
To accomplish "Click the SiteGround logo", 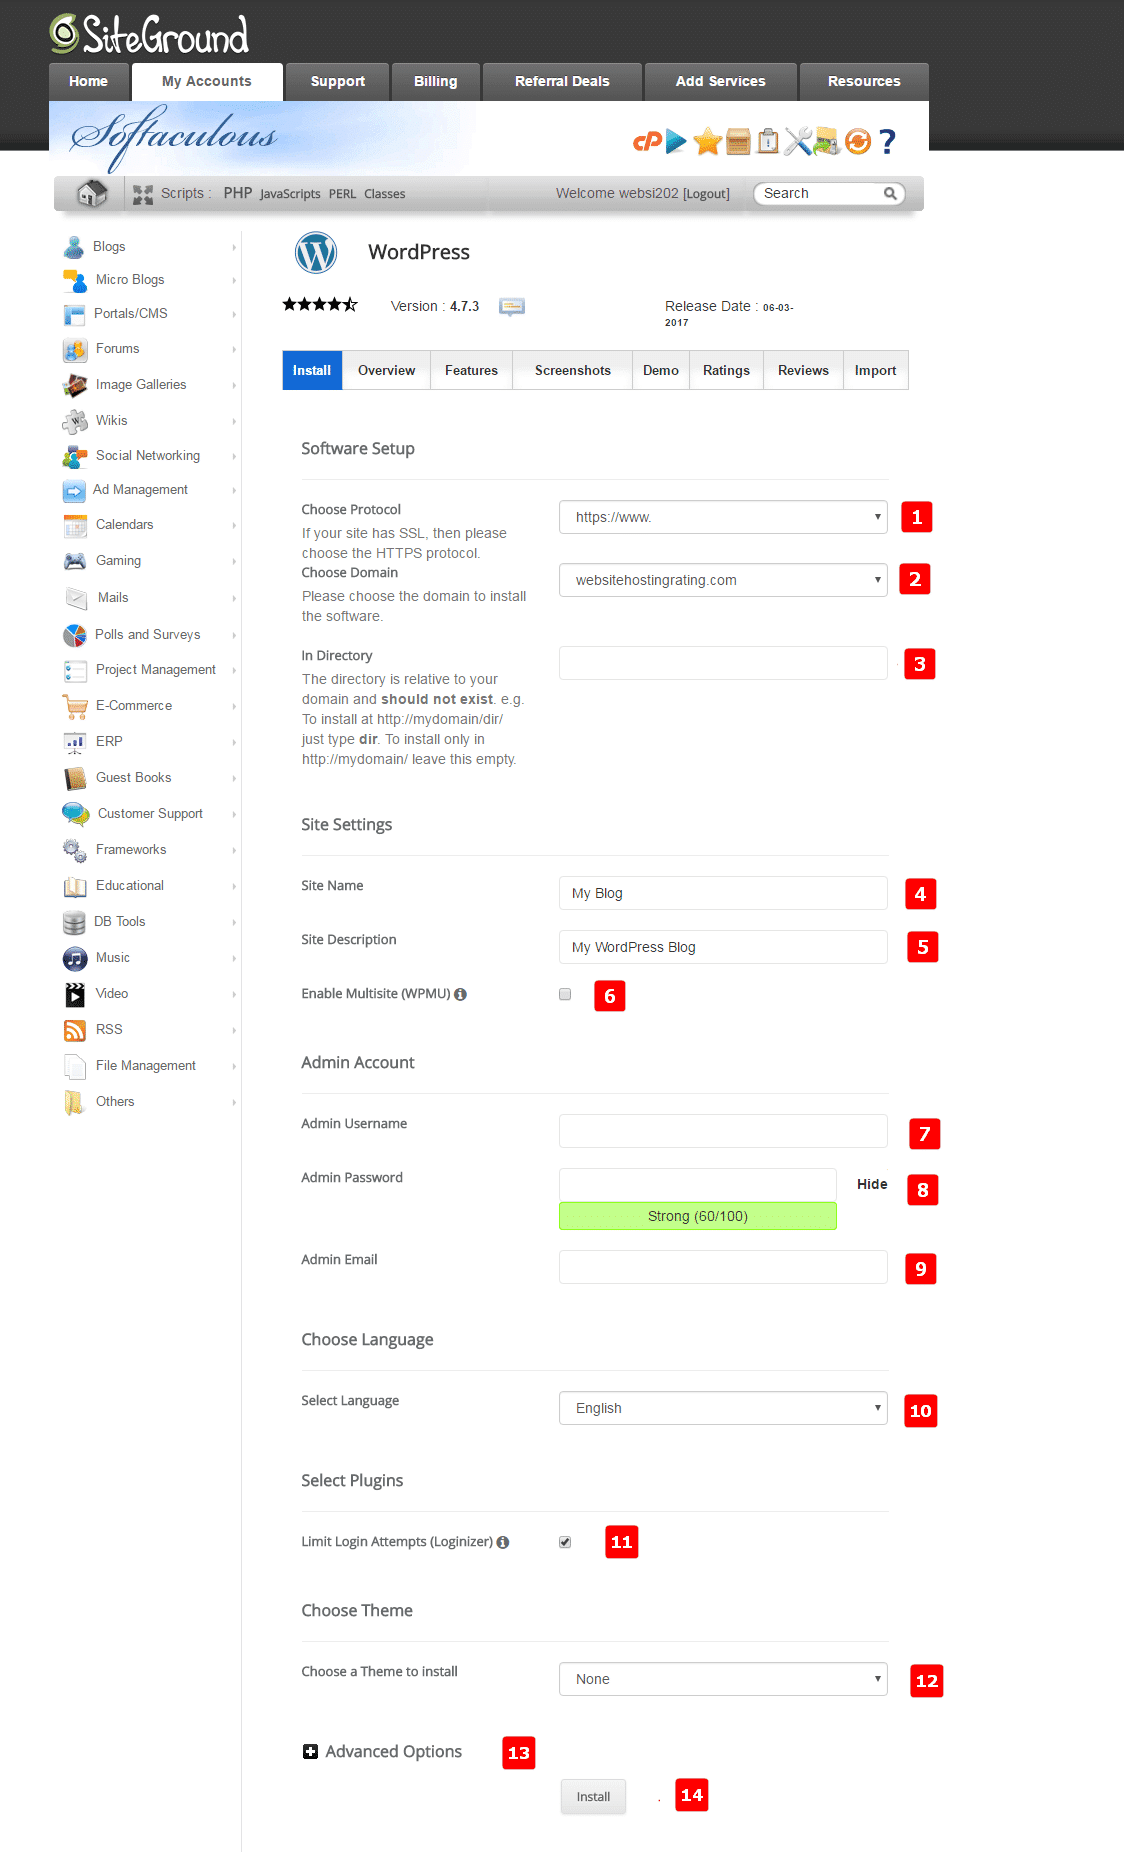I will point(150,35).
